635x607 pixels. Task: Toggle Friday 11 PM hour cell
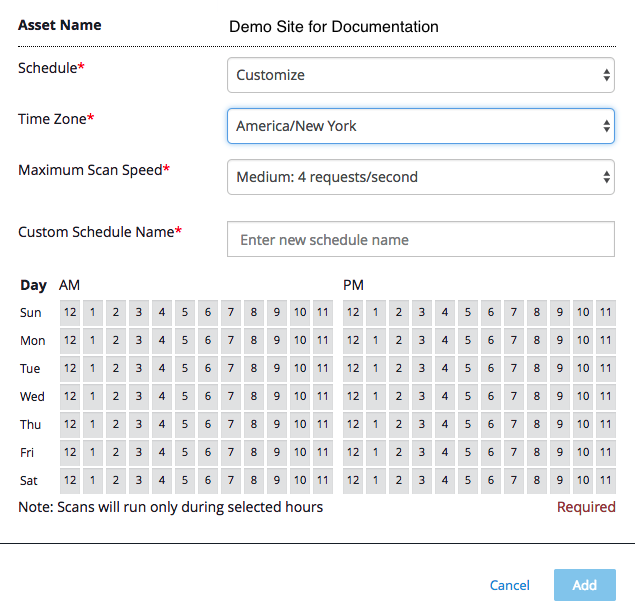[605, 453]
